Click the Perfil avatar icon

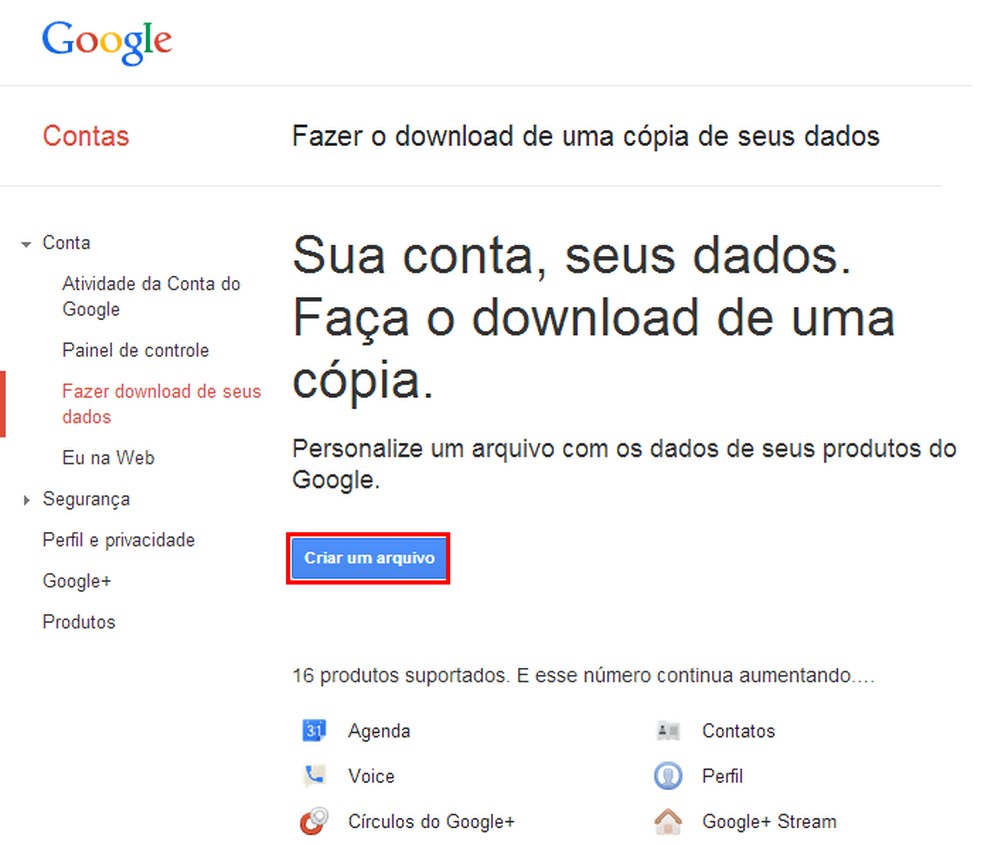click(668, 776)
